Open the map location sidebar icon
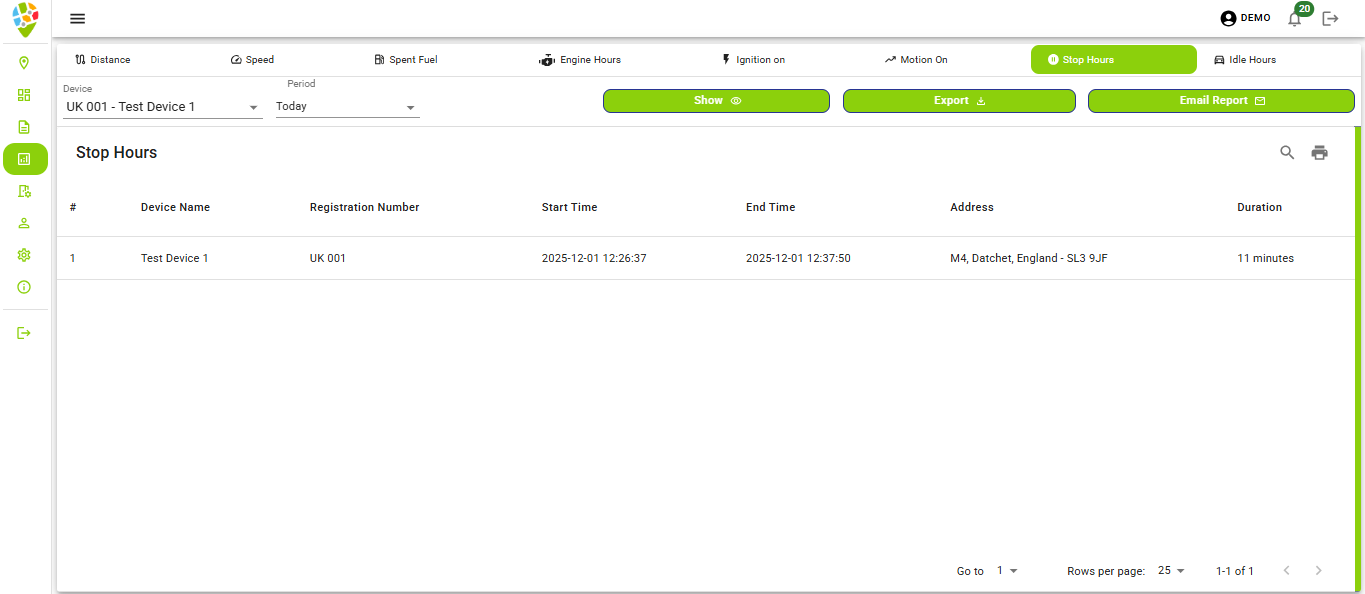Screen dimensions: 1365x594 click(24, 63)
